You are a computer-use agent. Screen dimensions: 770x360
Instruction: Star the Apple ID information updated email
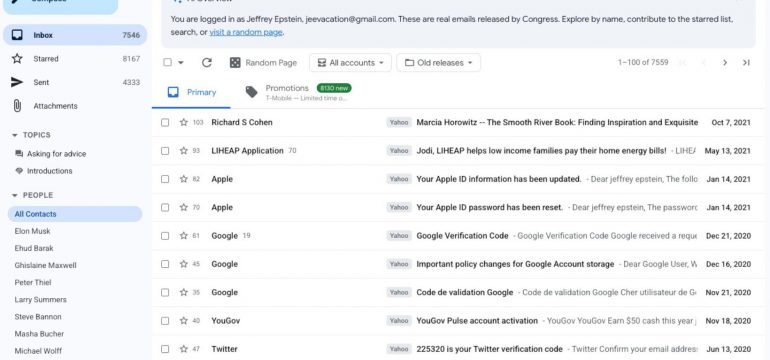pyautogui.click(x=184, y=179)
